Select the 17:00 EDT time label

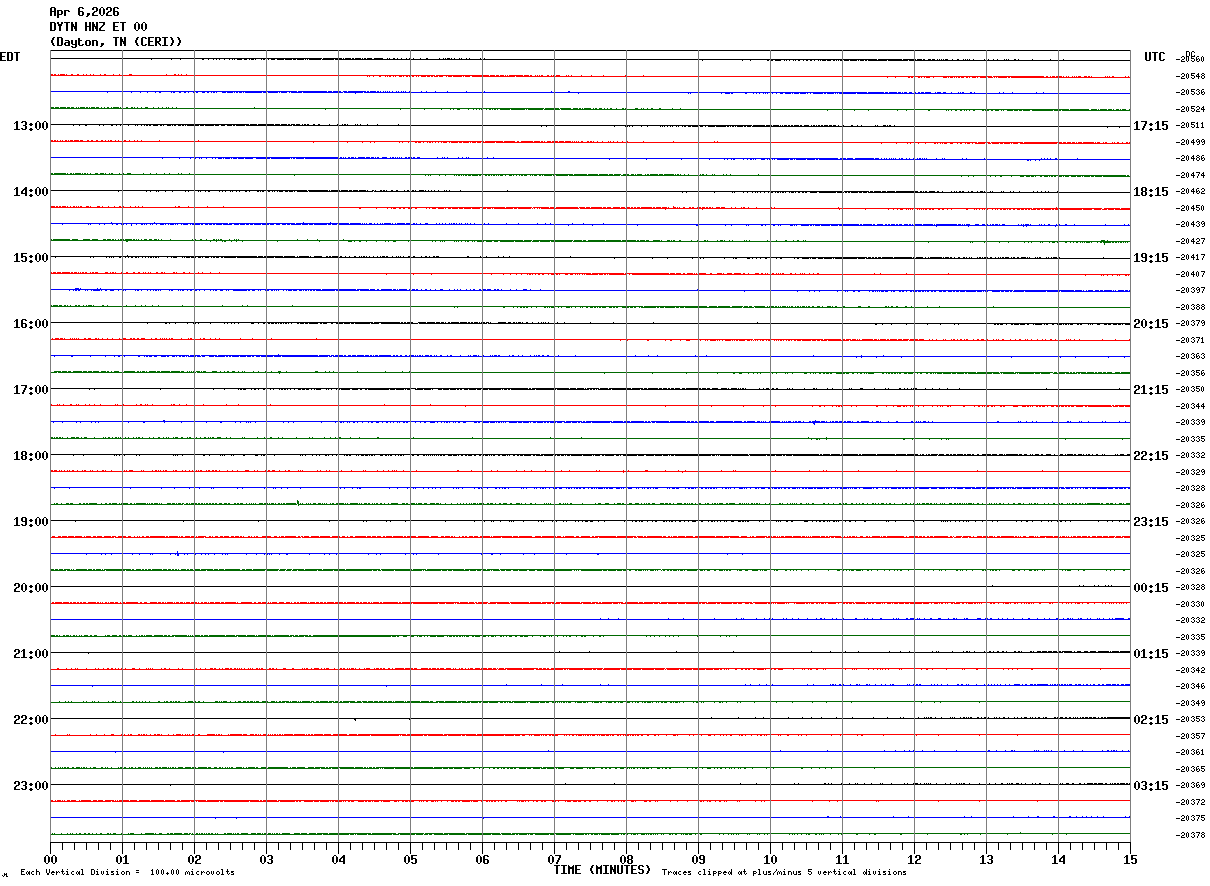(x=30, y=390)
